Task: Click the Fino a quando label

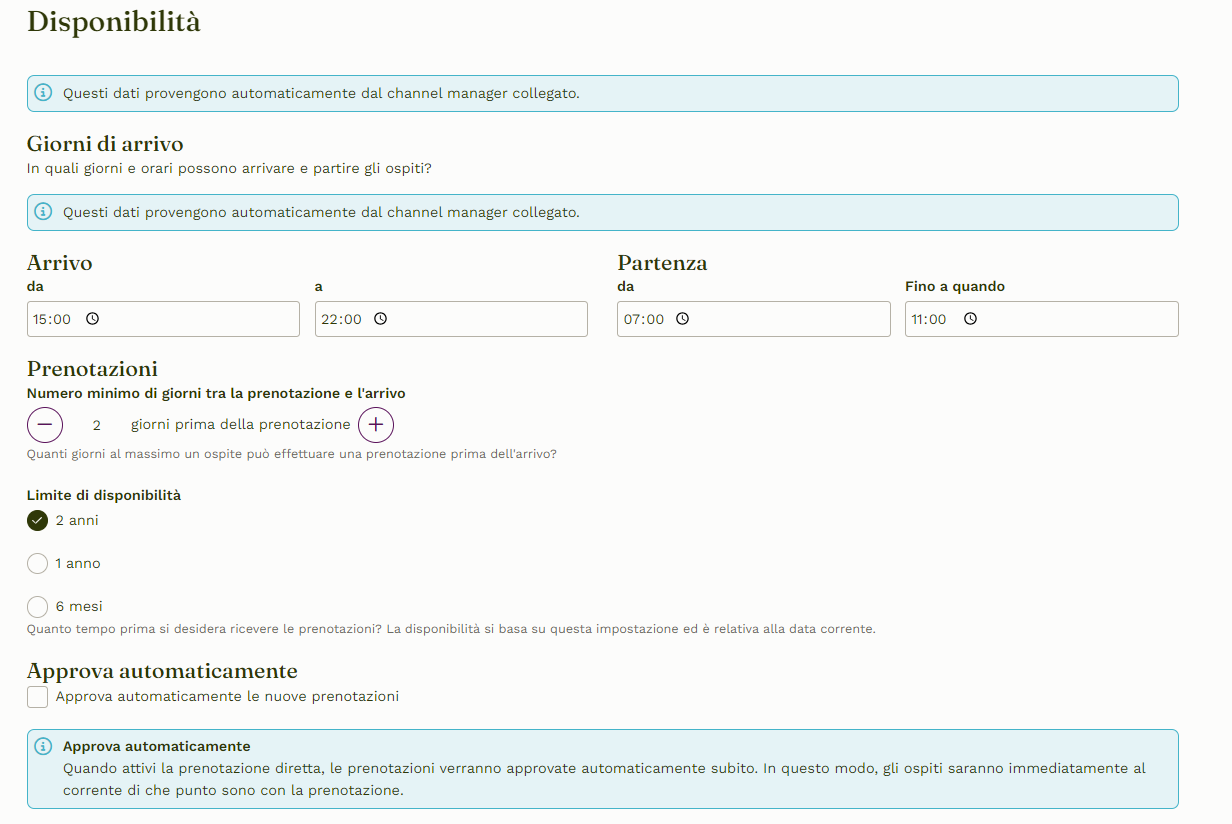Action: [955, 287]
